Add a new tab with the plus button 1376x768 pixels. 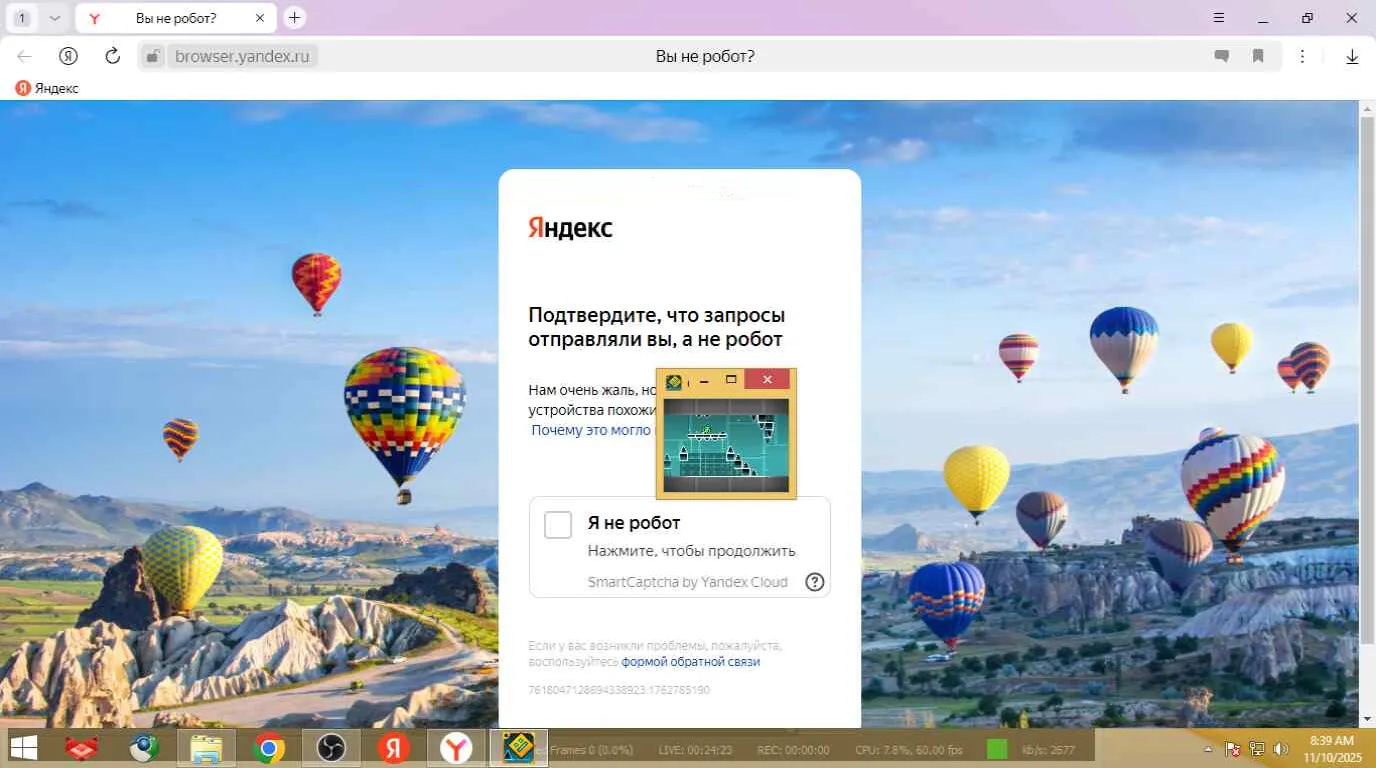294,18
